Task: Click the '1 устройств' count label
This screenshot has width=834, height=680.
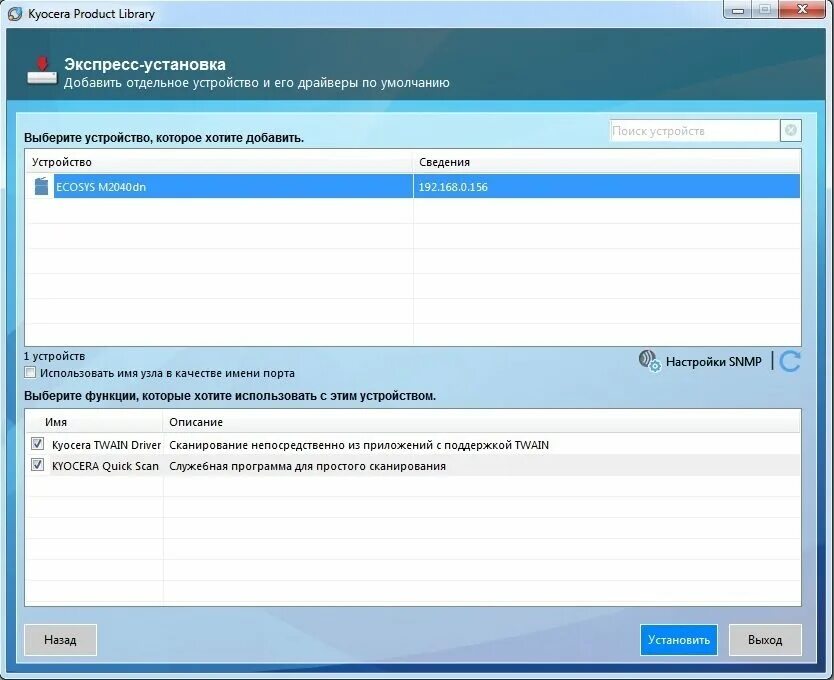Action: tap(54, 356)
